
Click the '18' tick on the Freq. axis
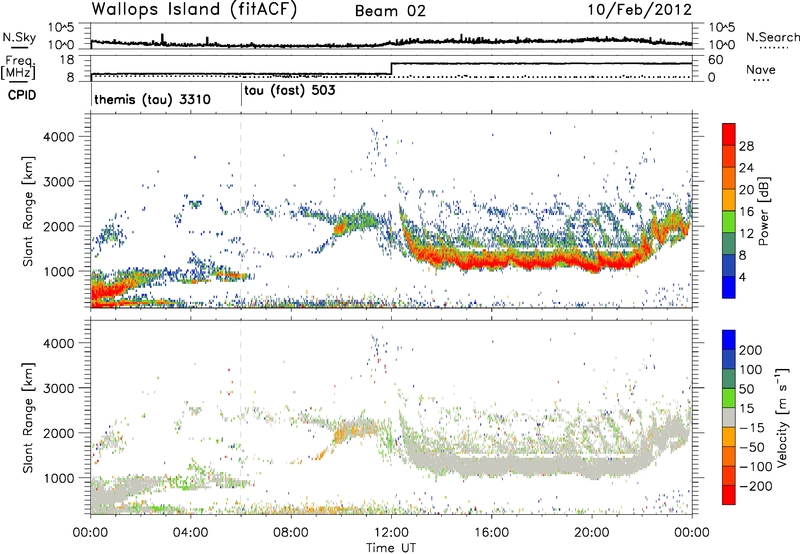click(67, 60)
